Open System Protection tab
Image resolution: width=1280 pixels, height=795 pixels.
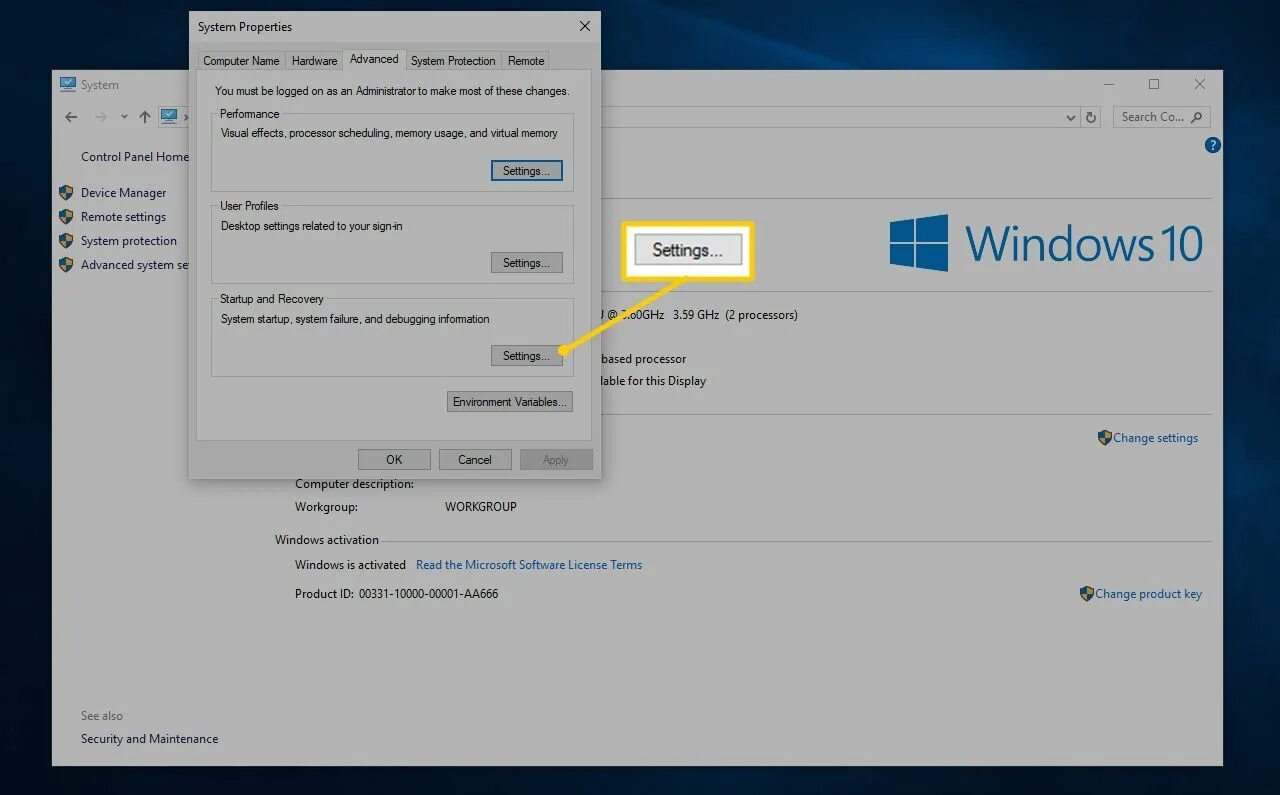(453, 61)
